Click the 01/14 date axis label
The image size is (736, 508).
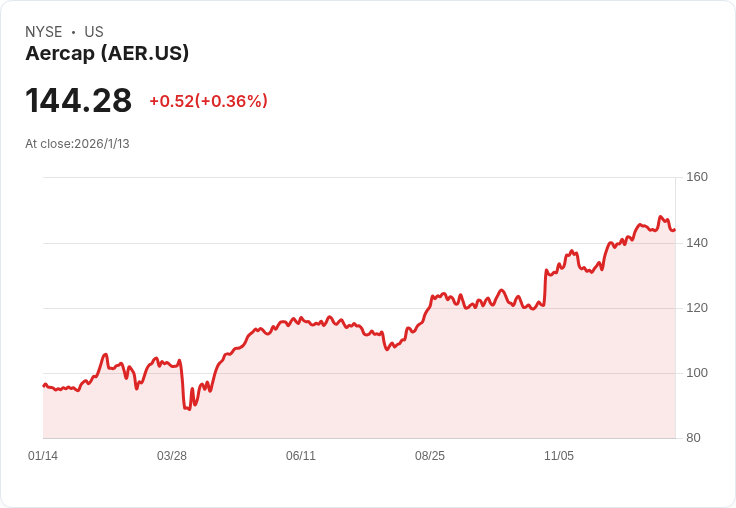(43, 456)
